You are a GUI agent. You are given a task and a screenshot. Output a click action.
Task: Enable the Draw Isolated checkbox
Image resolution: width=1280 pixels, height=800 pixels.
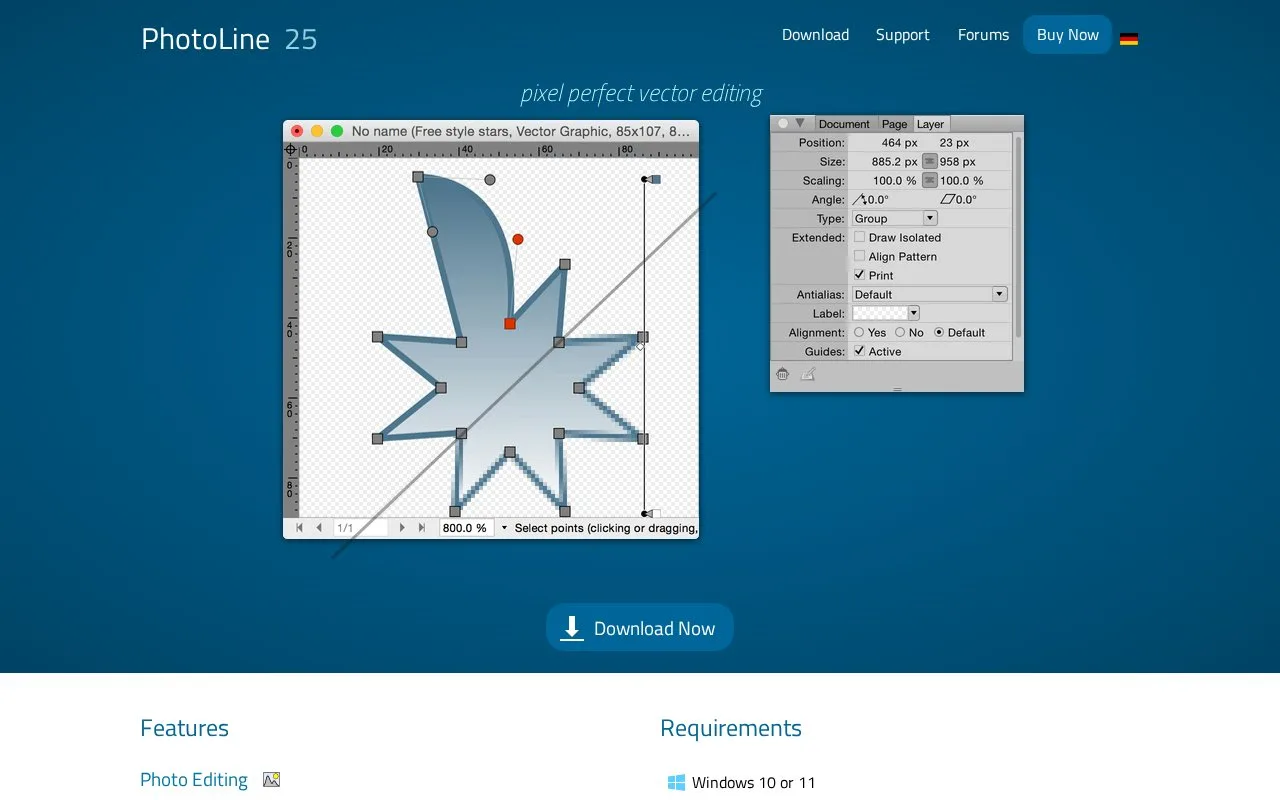859,237
